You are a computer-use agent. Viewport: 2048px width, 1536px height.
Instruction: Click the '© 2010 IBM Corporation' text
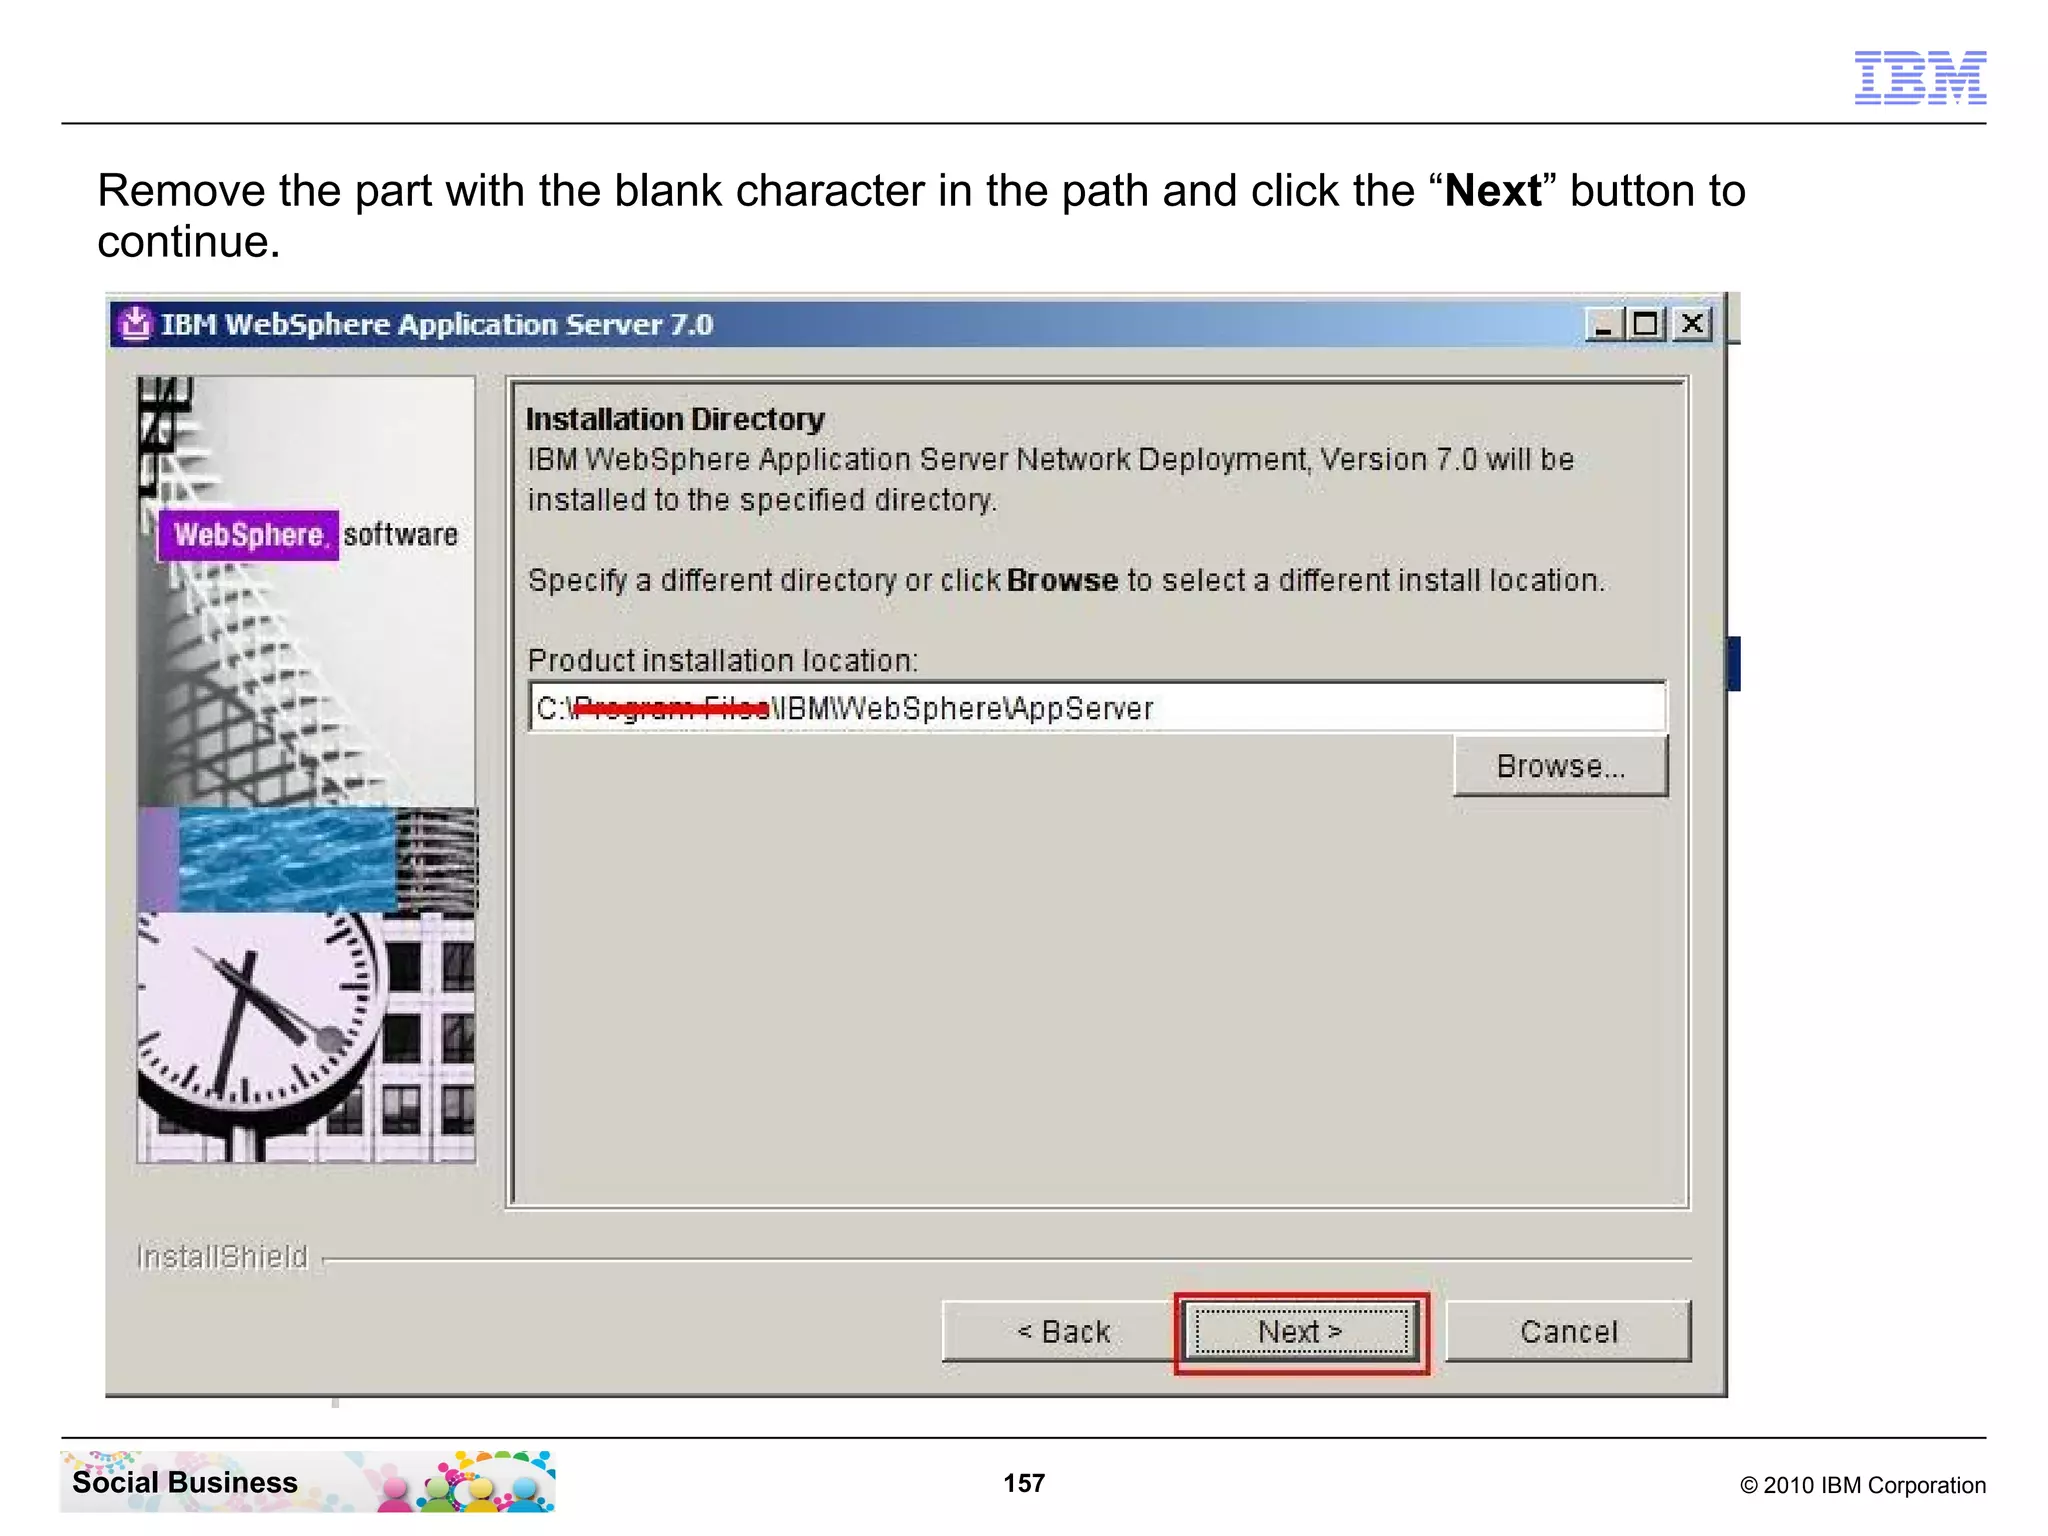click(x=1863, y=1485)
